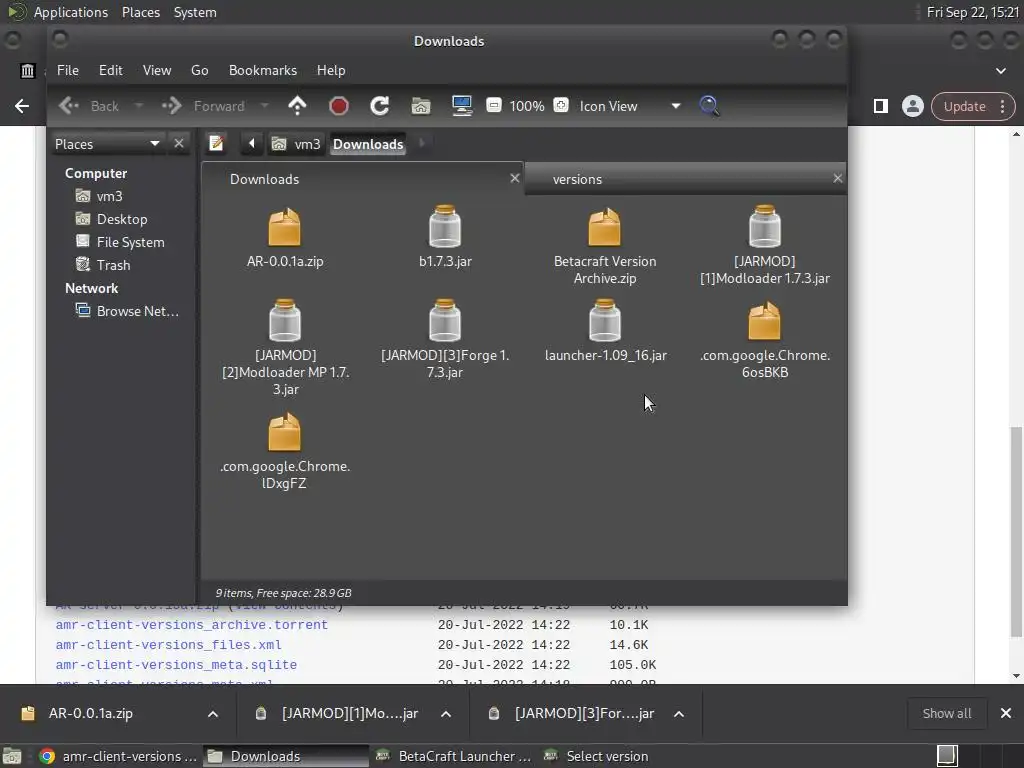1024x768 pixels.
Task: Select .com.google.Chrome.6osBKB folder icon
Action: click(x=765, y=321)
